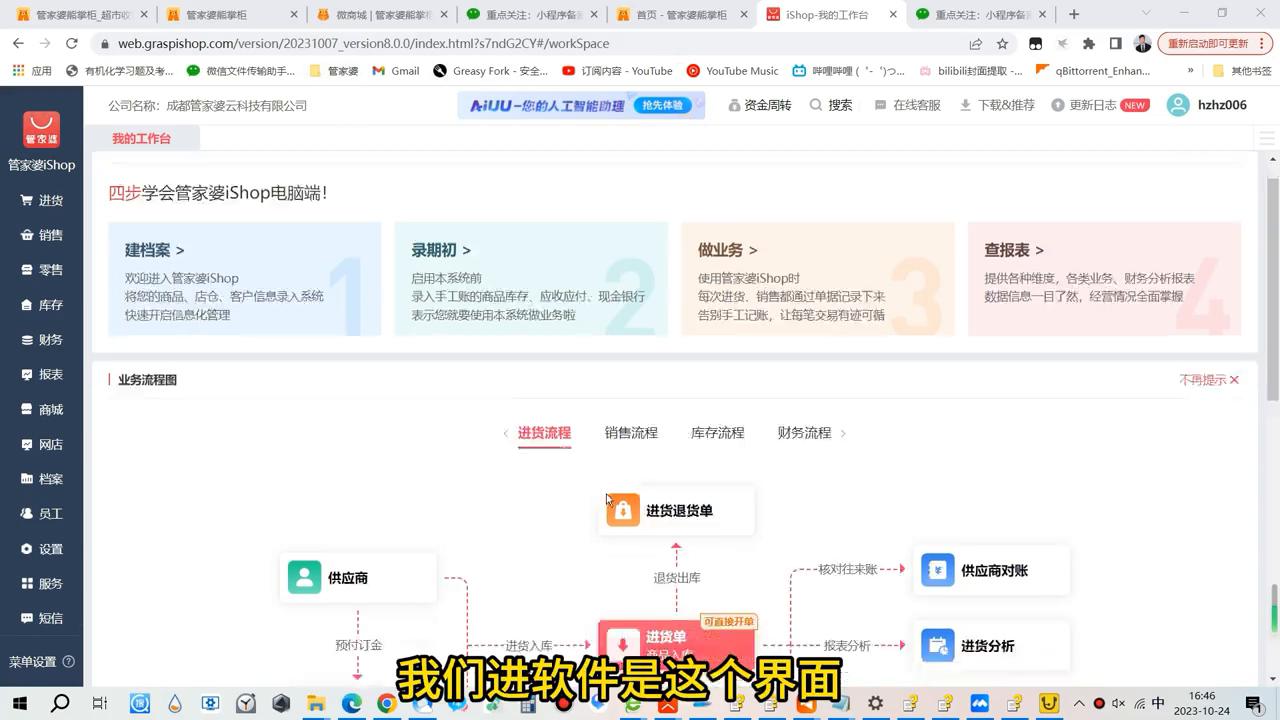Select the 进货流程 tab

click(544, 433)
